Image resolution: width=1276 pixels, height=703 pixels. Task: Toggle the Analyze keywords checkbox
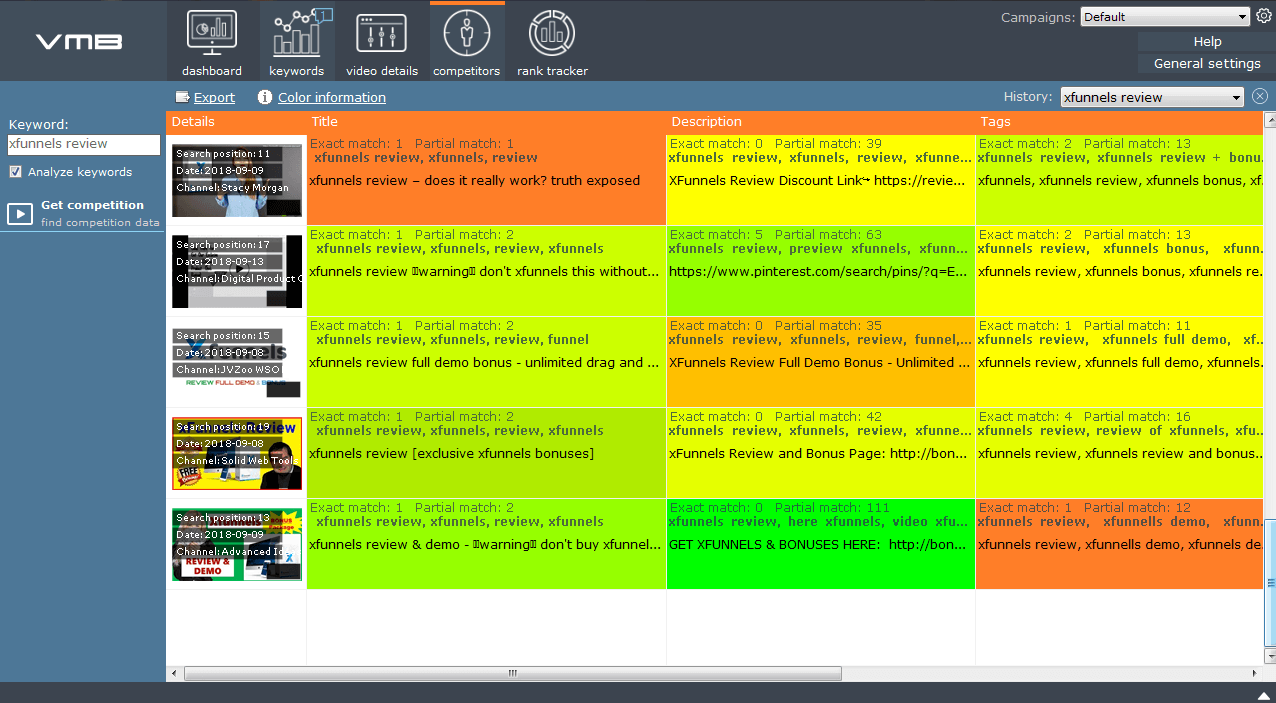(15, 172)
